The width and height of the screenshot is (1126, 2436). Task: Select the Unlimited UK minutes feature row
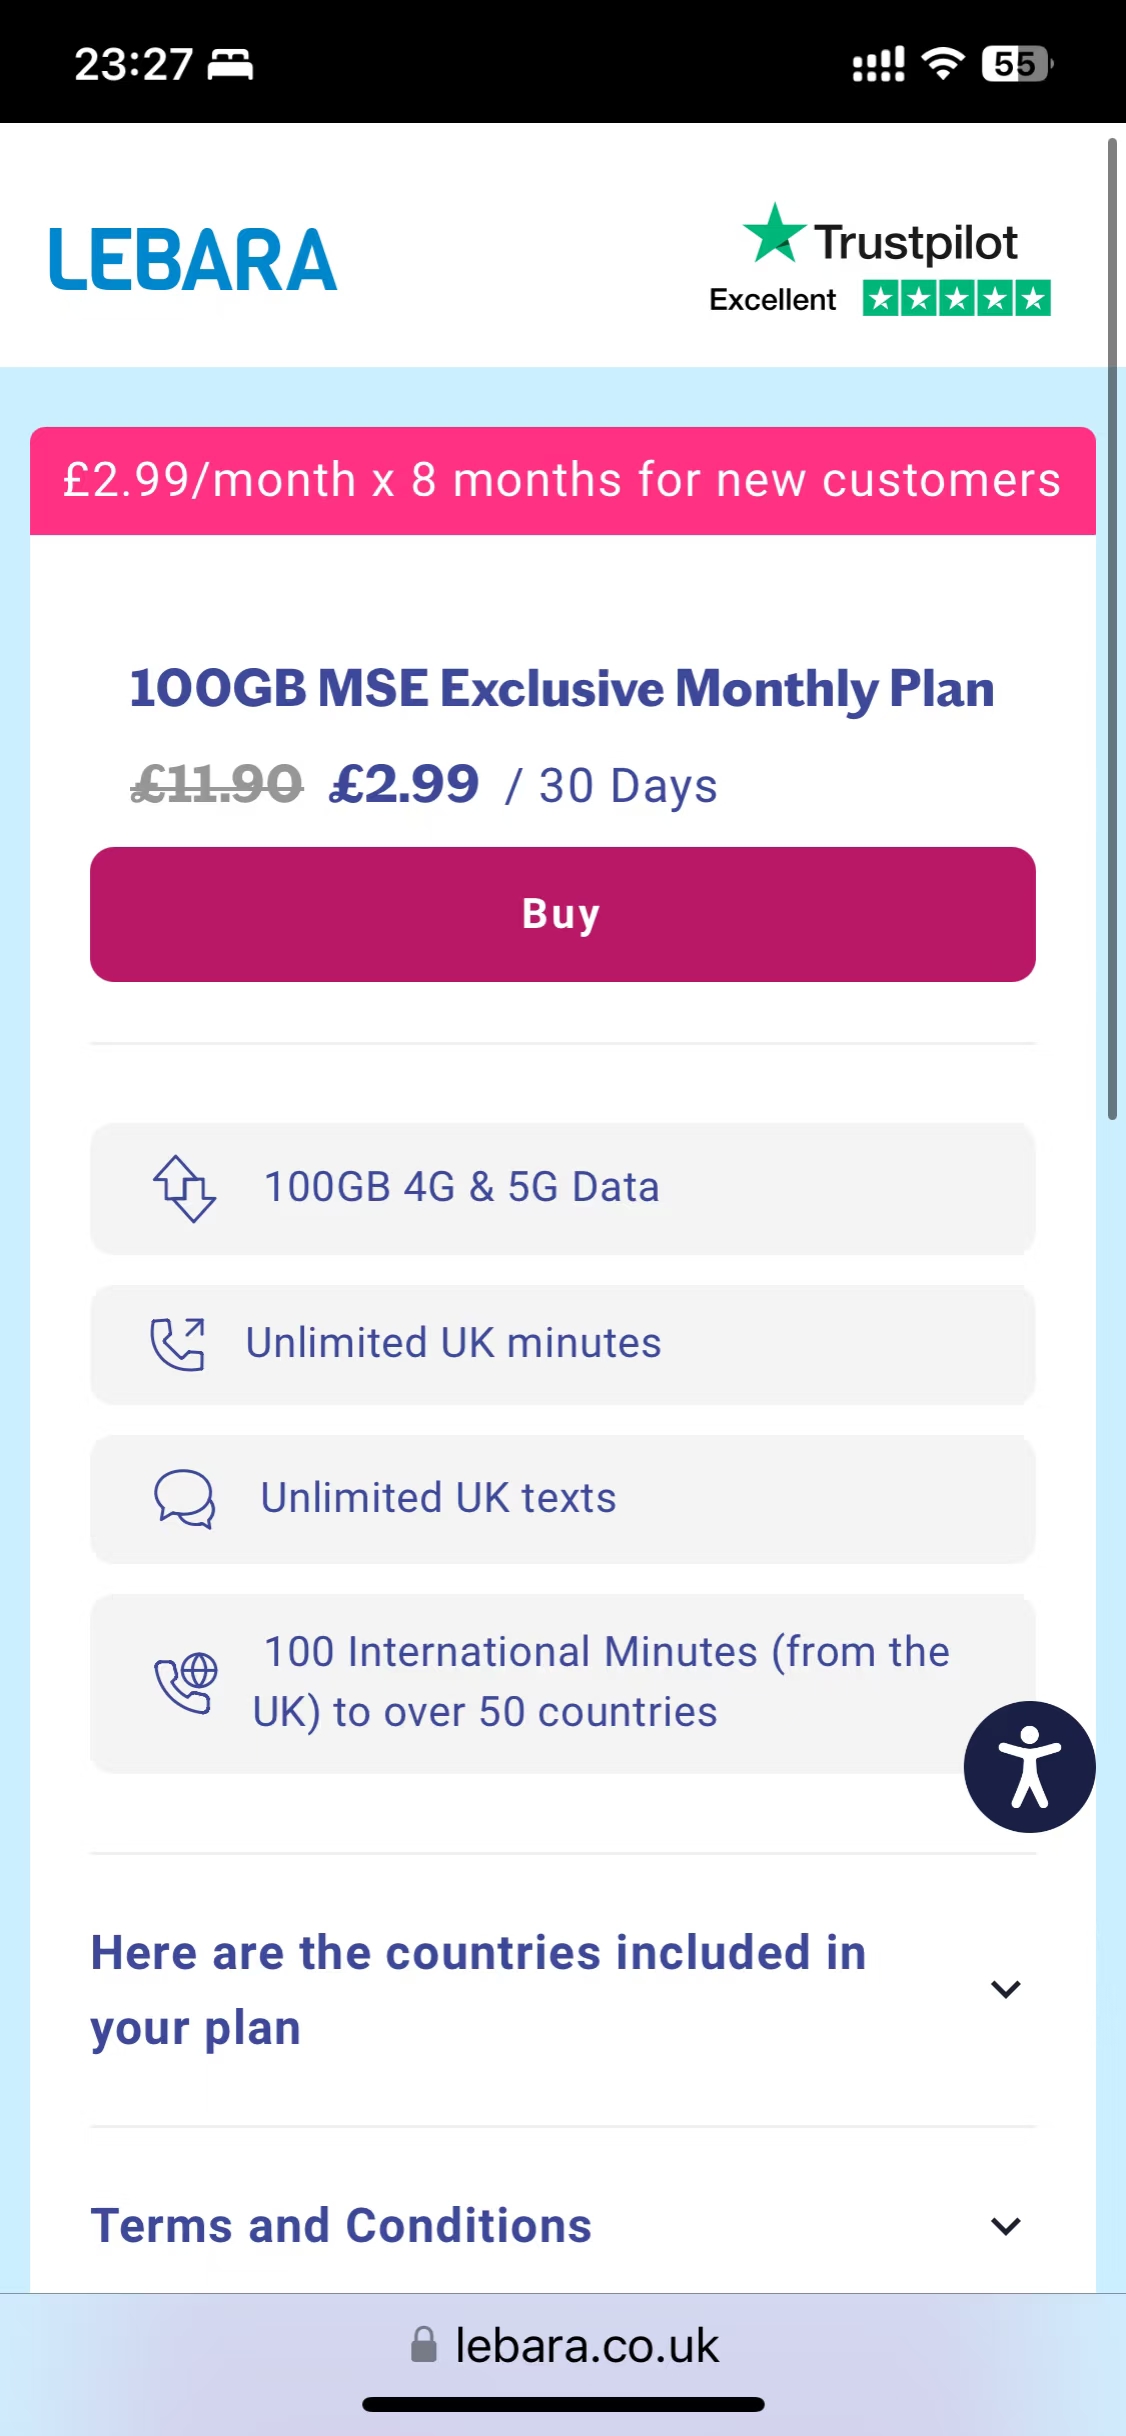(x=562, y=1343)
